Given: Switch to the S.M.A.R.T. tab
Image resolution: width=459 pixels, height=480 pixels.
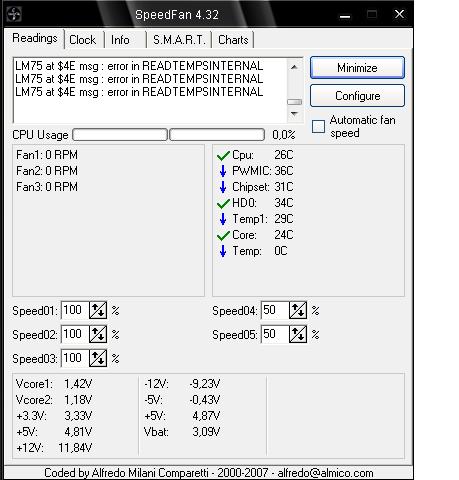Looking at the screenshot, I should point(179,40).
